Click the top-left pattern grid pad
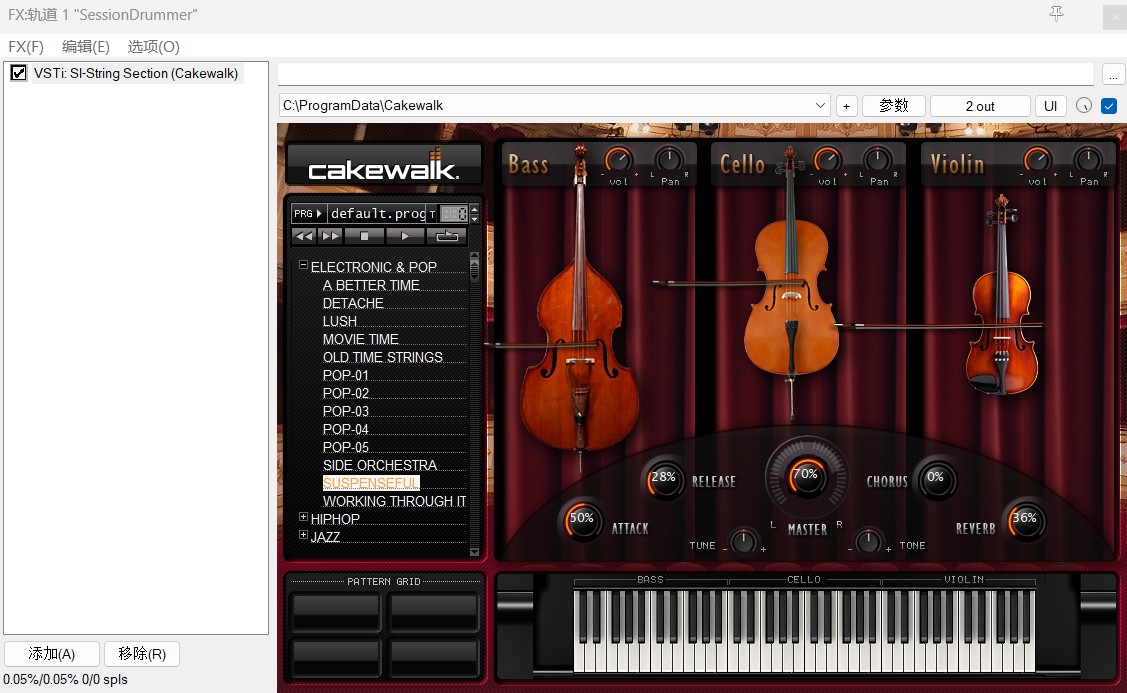The height and width of the screenshot is (693, 1127). coord(336,612)
